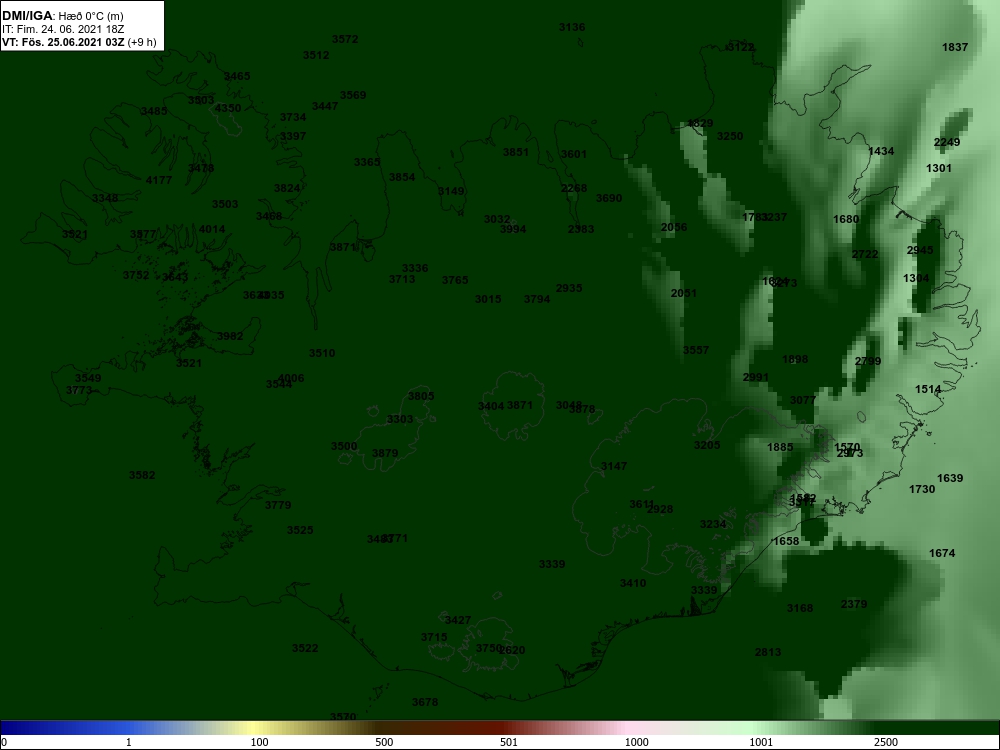
Task: Click the map value 3447
Action: tap(325, 107)
